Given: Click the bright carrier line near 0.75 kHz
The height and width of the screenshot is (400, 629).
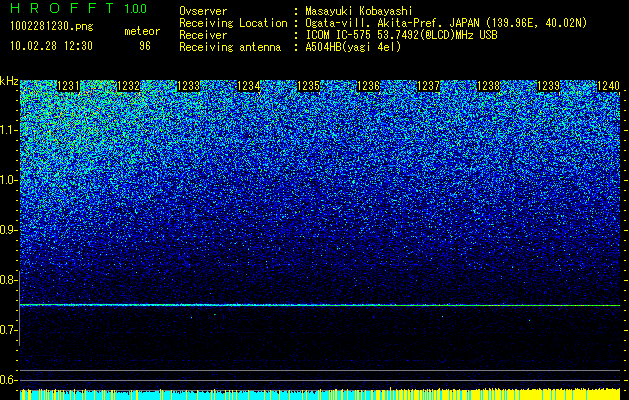Looking at the screenshot, I should 320,305.
